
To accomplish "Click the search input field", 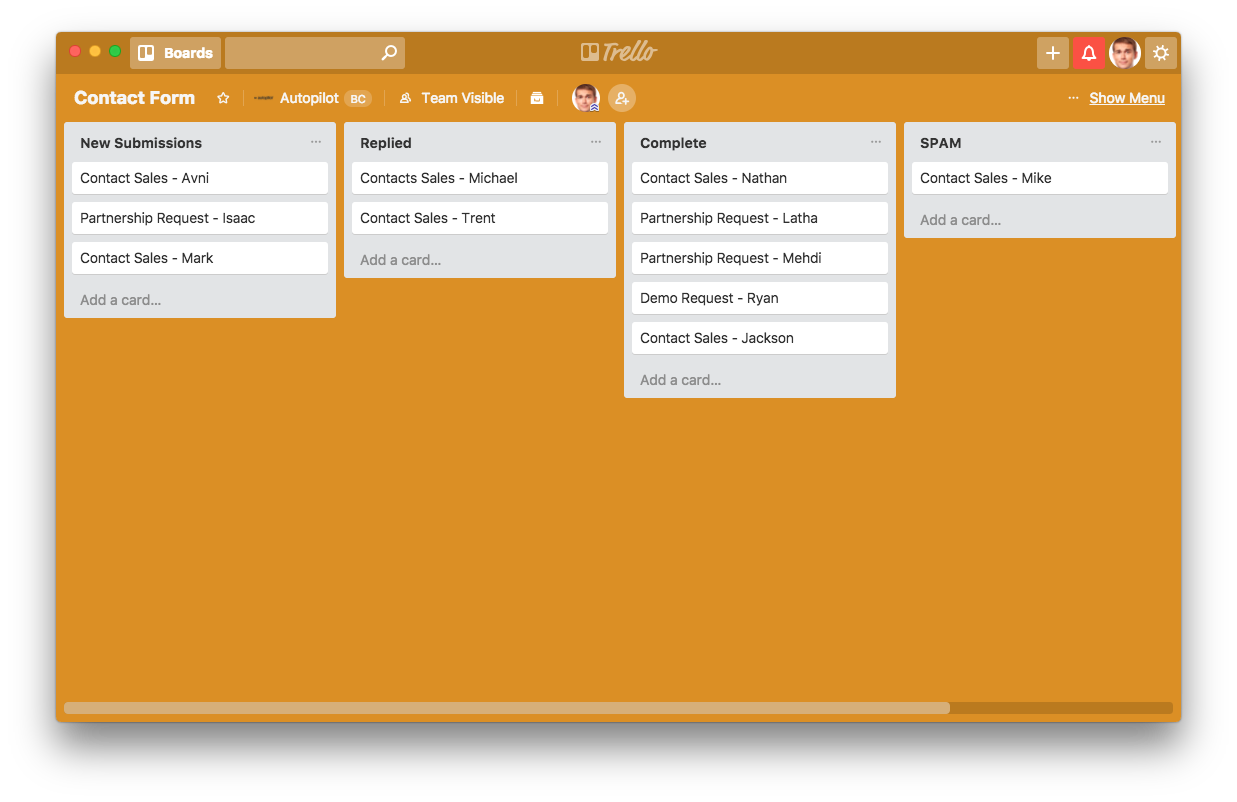I will tap(315, 53).
